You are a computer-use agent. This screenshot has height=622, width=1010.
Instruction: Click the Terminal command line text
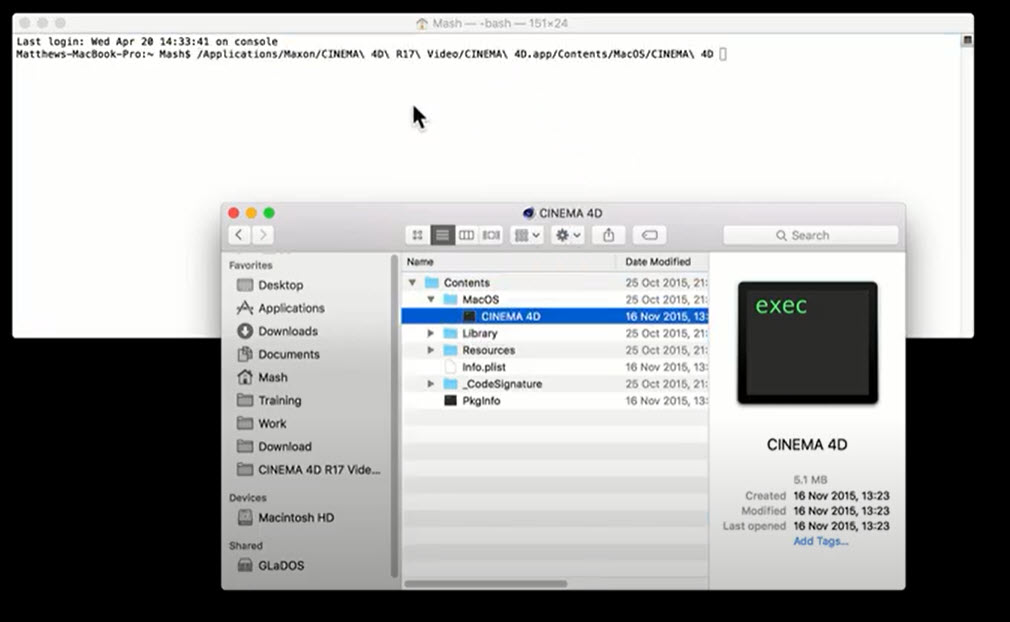pos(455,54)
